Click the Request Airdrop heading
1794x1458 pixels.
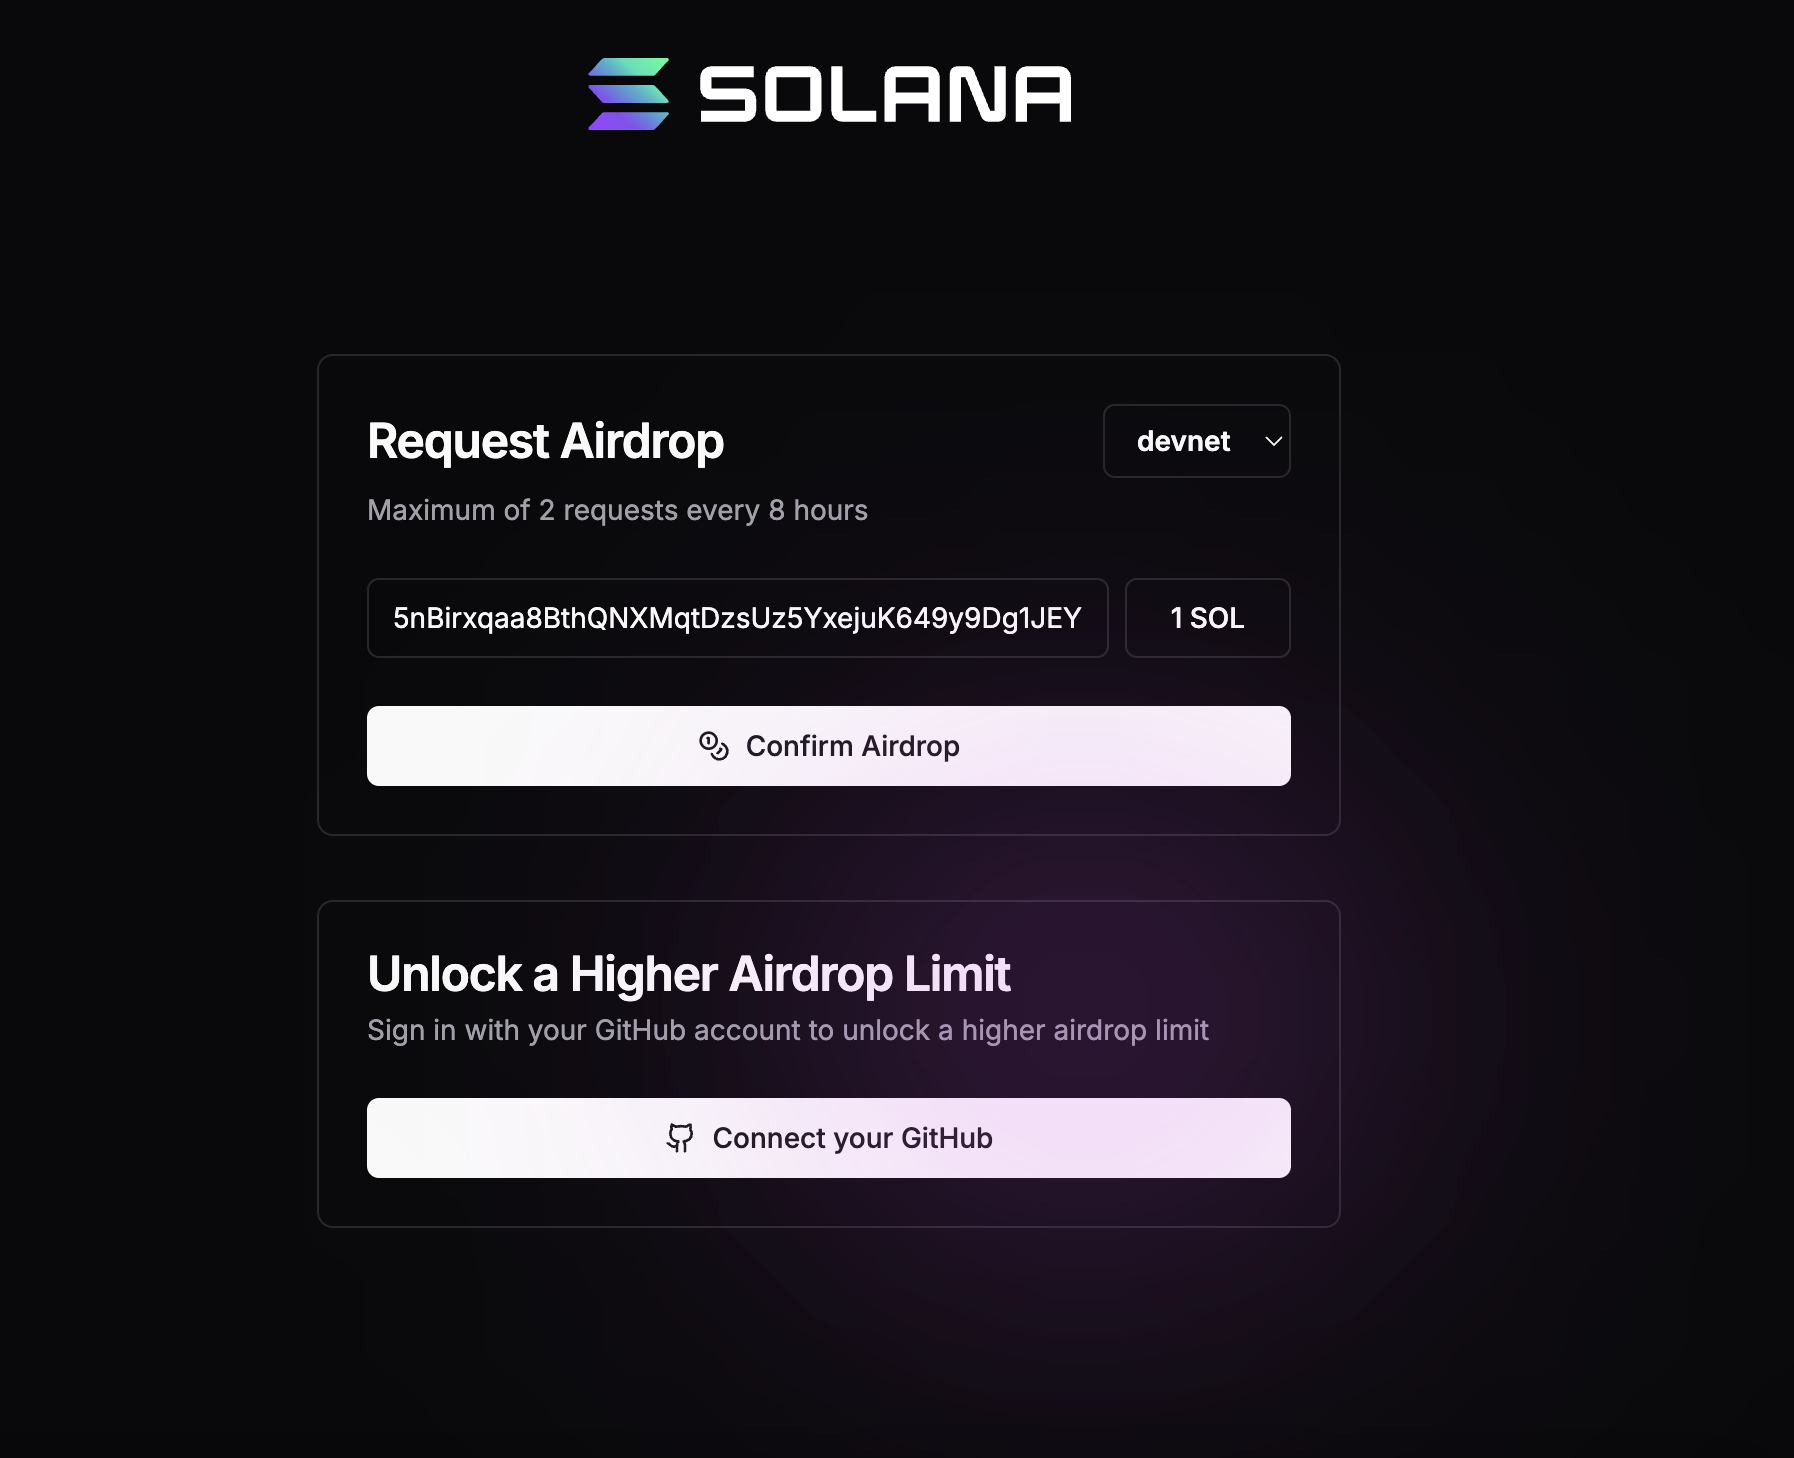(x=545, y=441)
